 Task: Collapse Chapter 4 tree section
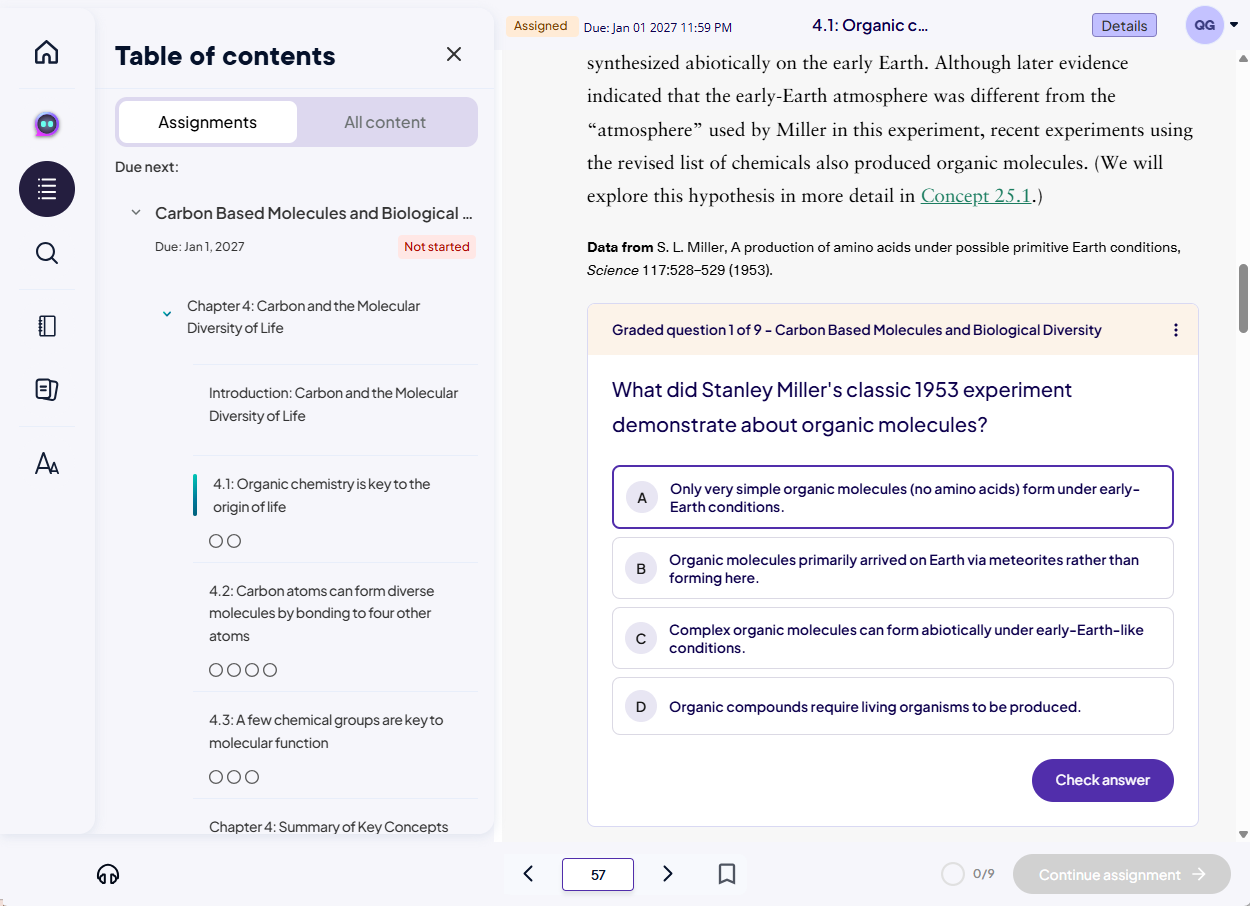tap(167, 314)
